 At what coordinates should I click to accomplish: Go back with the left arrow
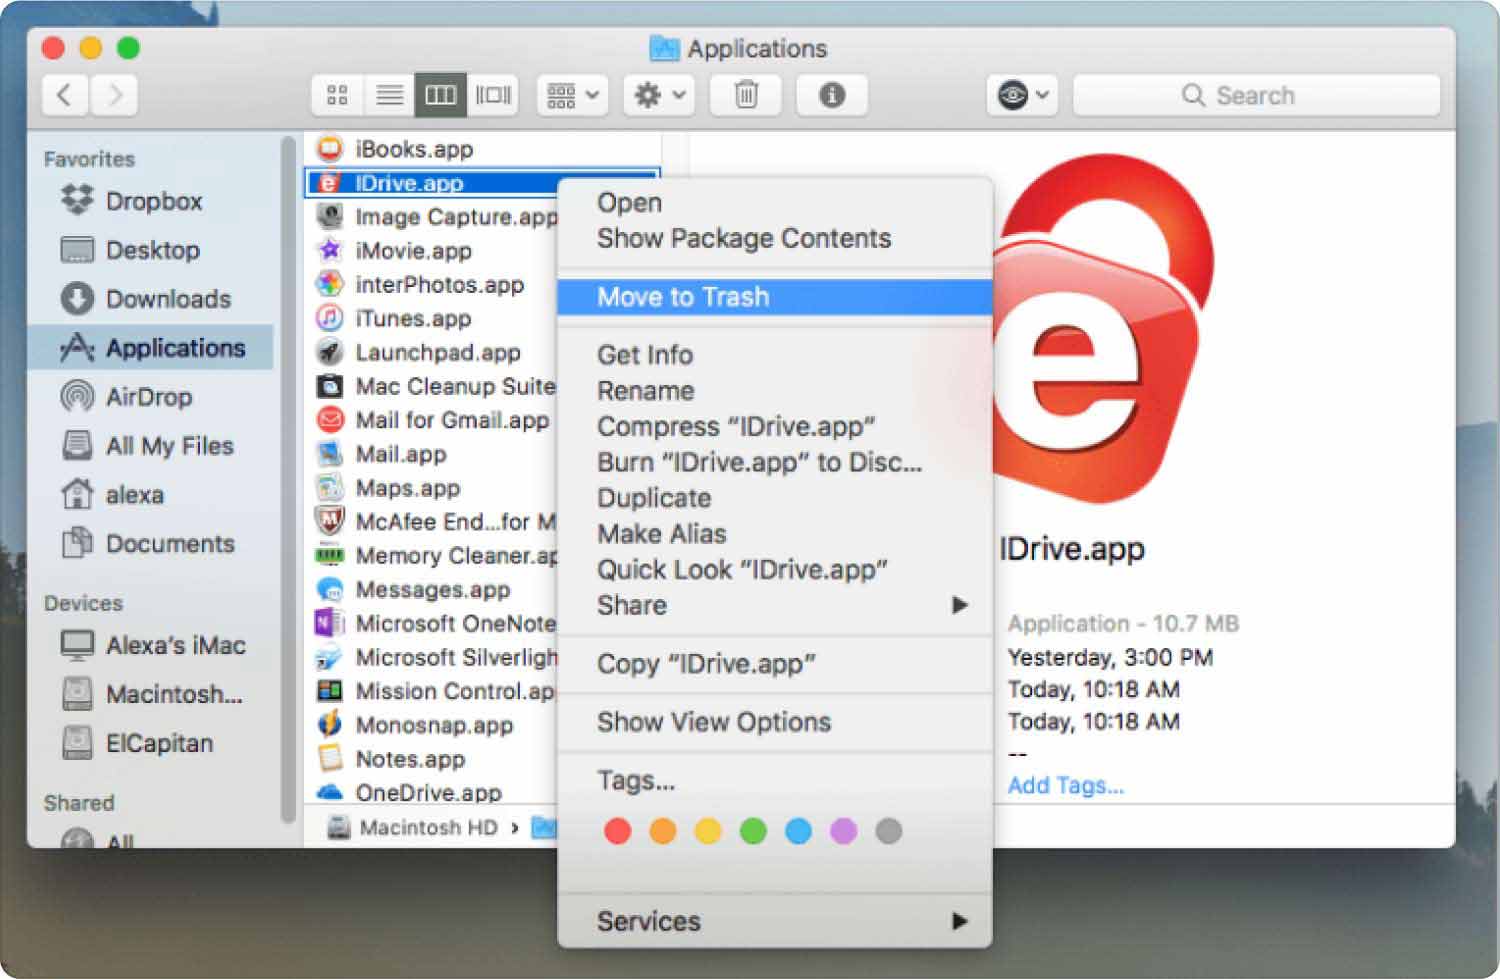[65, 96]
